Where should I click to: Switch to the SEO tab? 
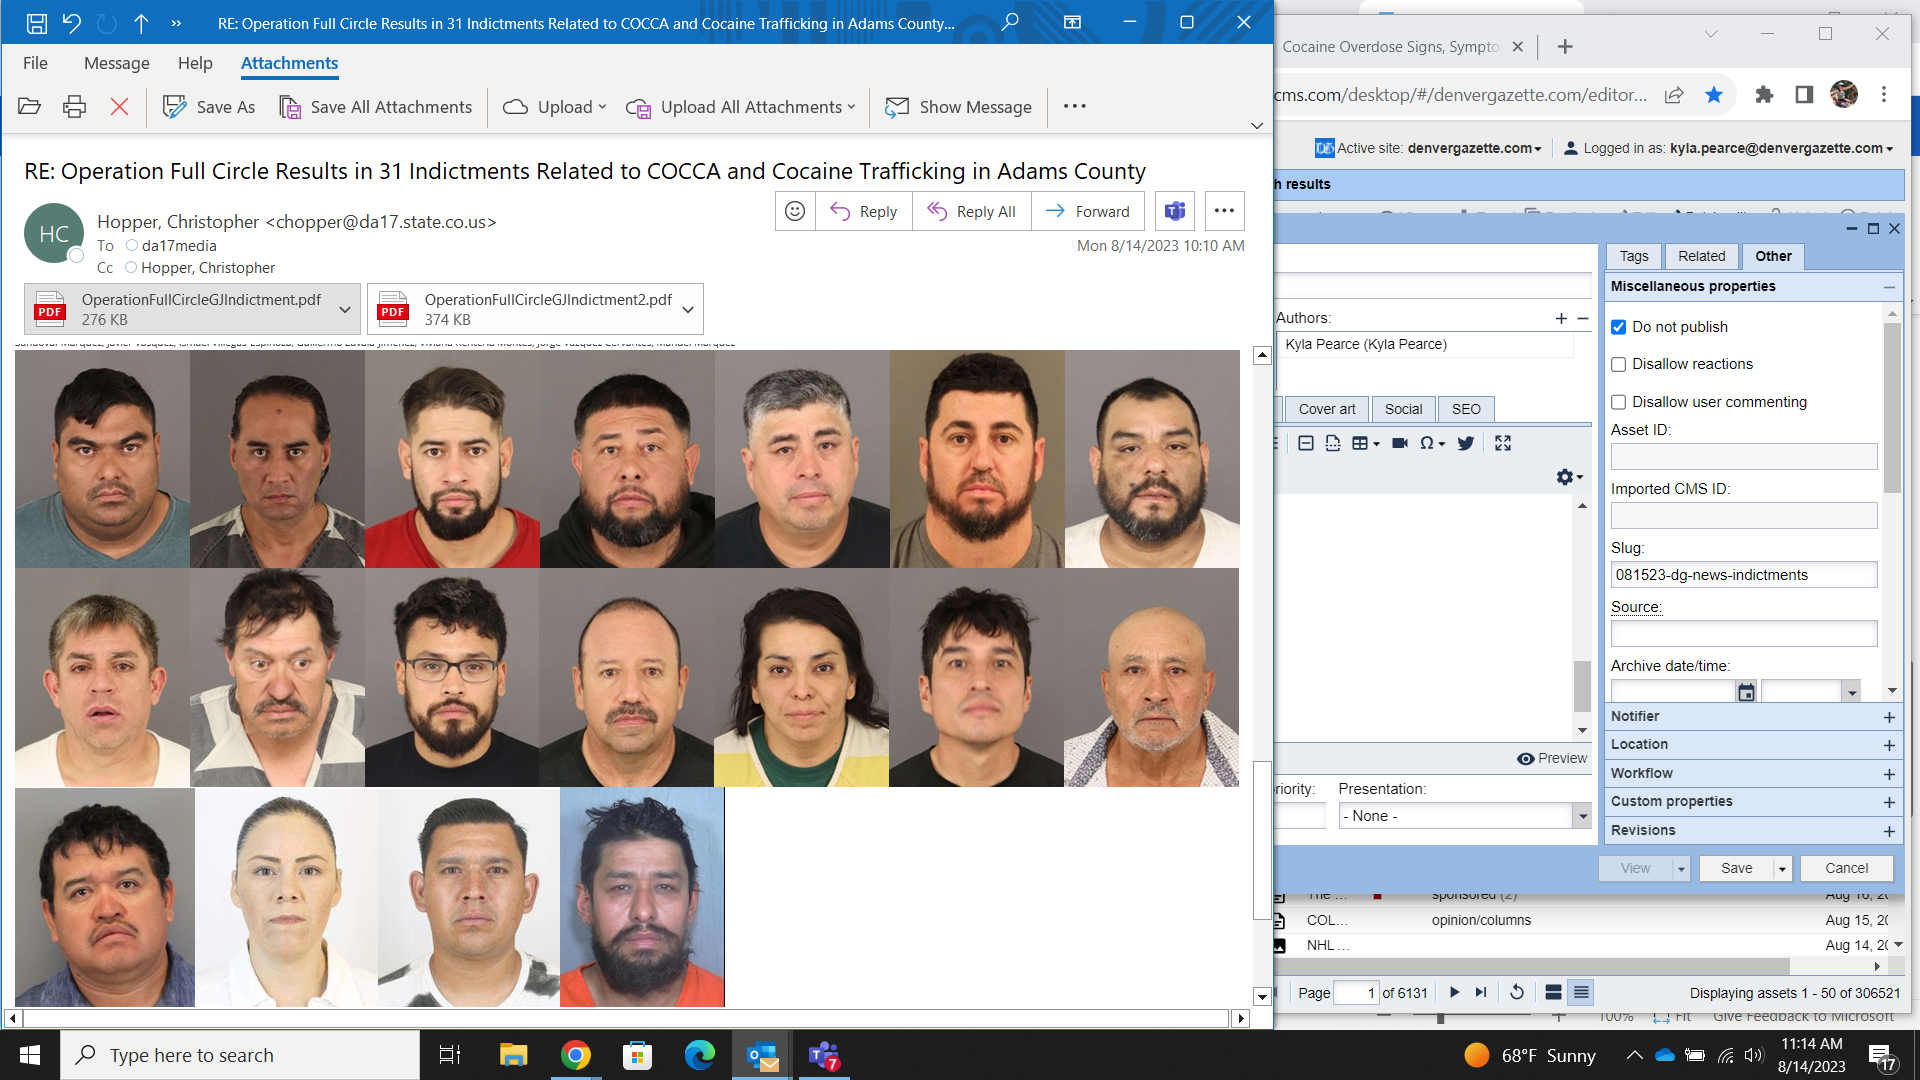point(1466,409)
